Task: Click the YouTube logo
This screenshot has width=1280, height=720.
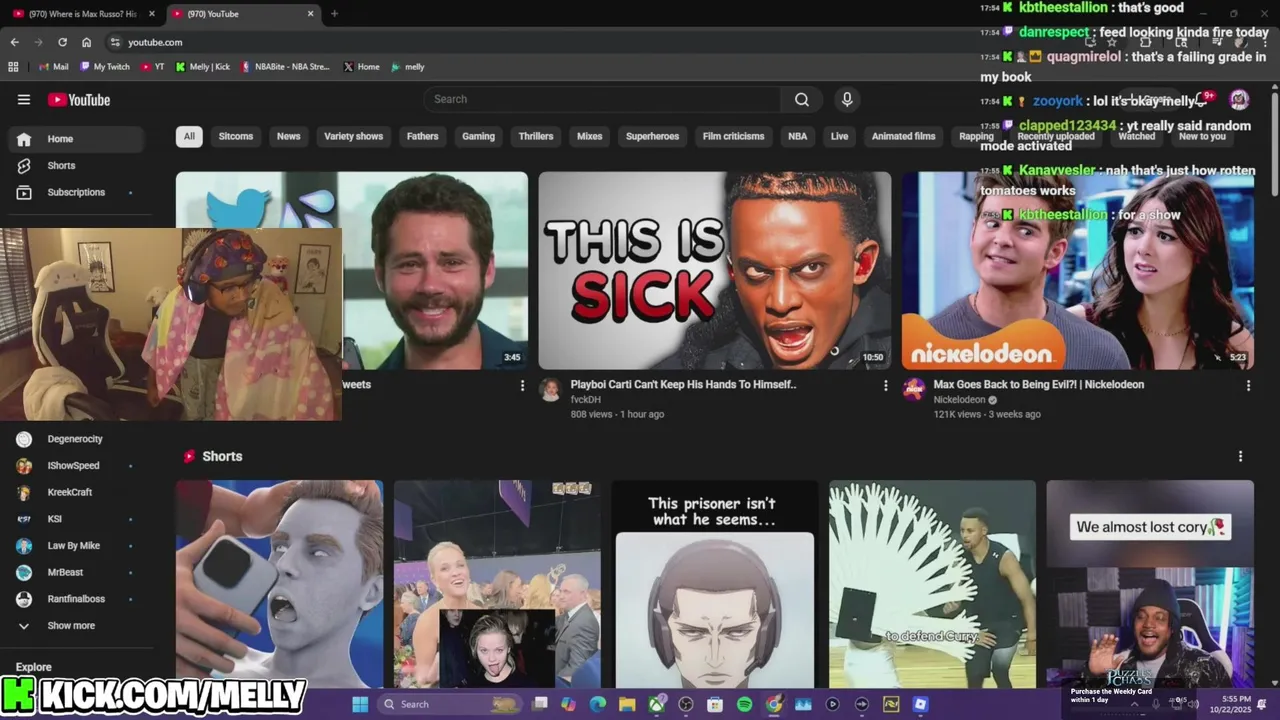Action: (79, 99)
